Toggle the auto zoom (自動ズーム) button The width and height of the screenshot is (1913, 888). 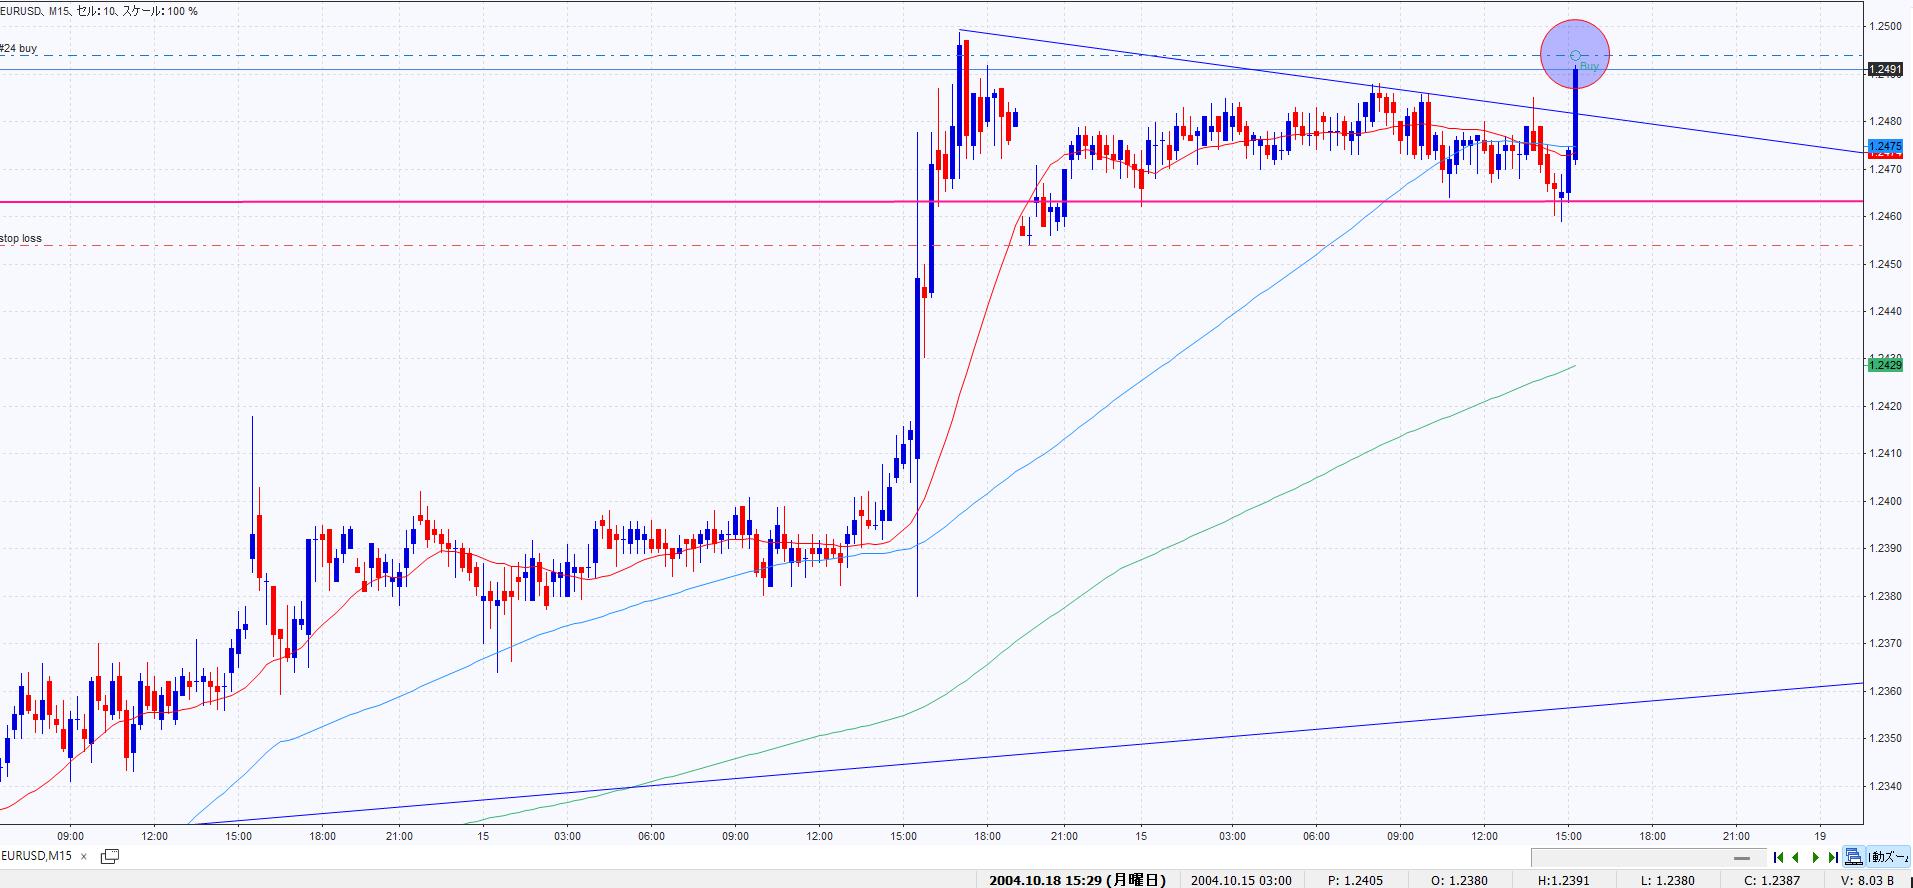1888,857
